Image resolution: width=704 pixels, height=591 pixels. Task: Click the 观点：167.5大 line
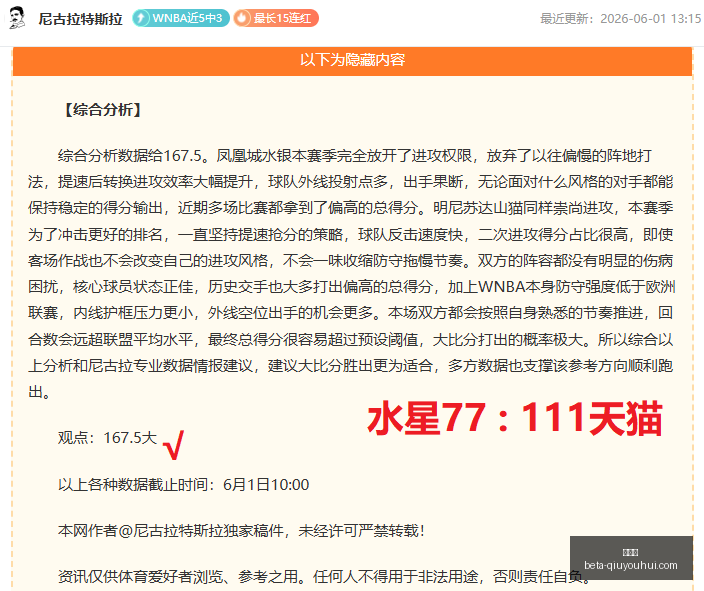tap(107, 438)
